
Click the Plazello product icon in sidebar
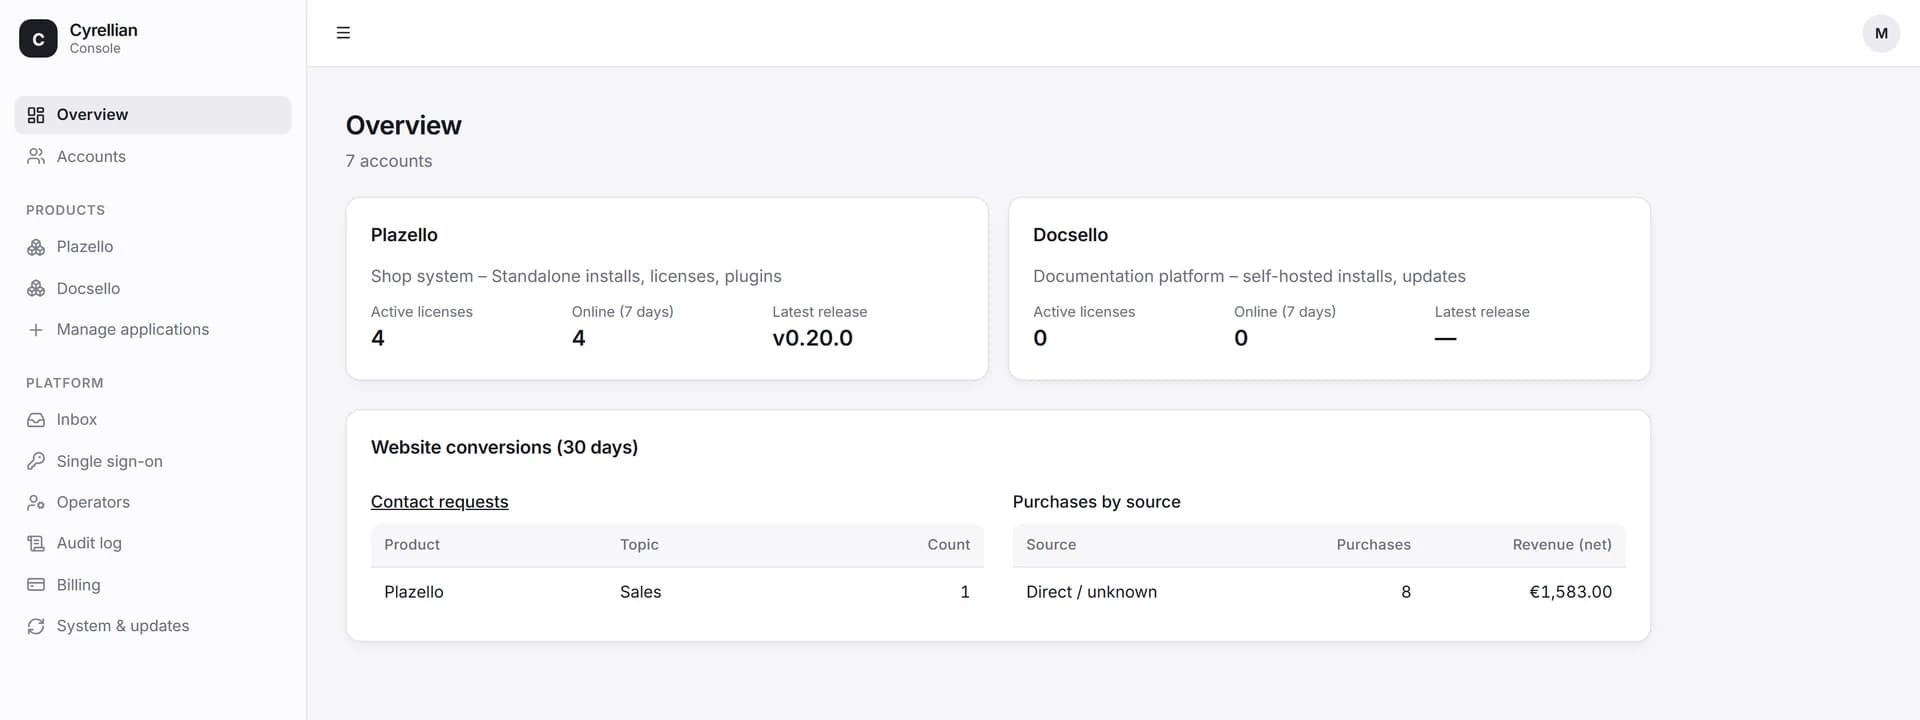click(x=36, y=247)
